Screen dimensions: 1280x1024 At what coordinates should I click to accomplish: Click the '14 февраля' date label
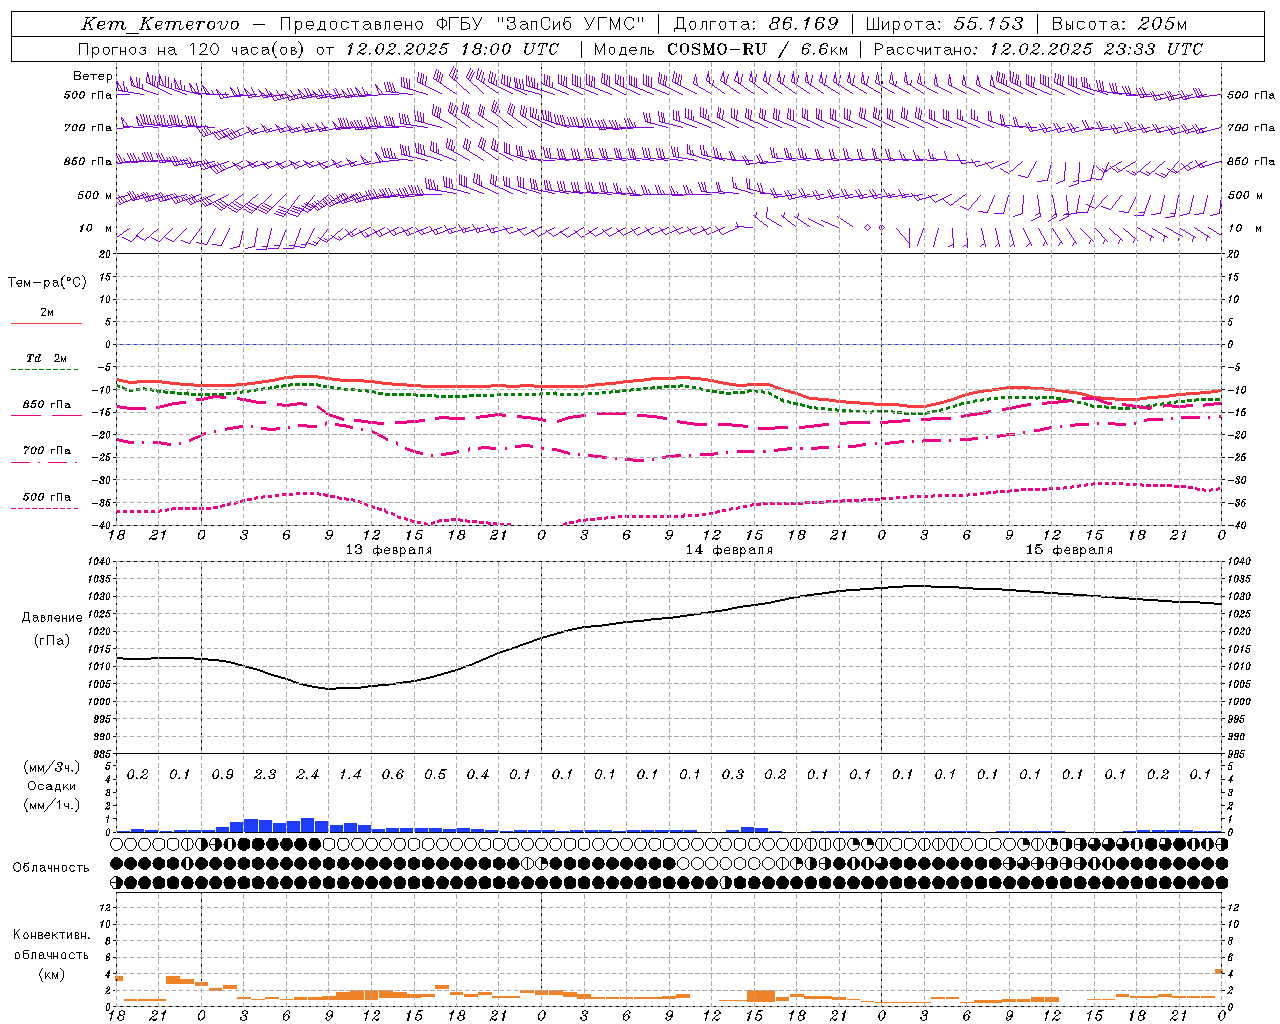[729, 550]
